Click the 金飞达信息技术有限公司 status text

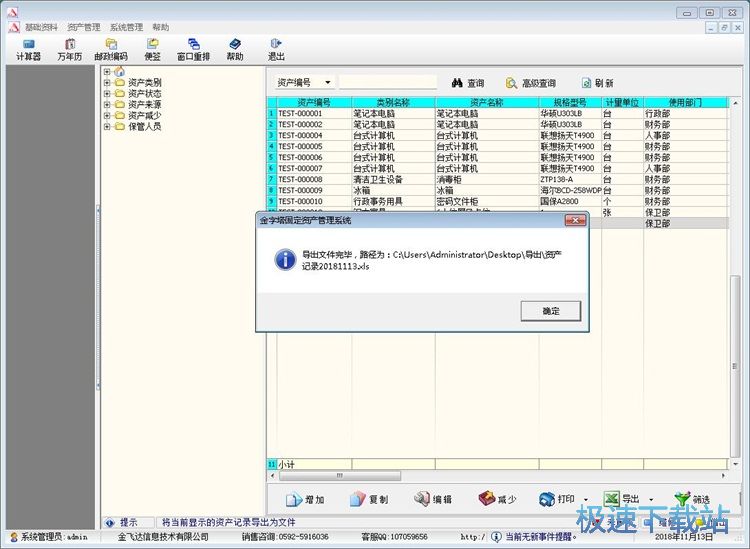[163, 537]
